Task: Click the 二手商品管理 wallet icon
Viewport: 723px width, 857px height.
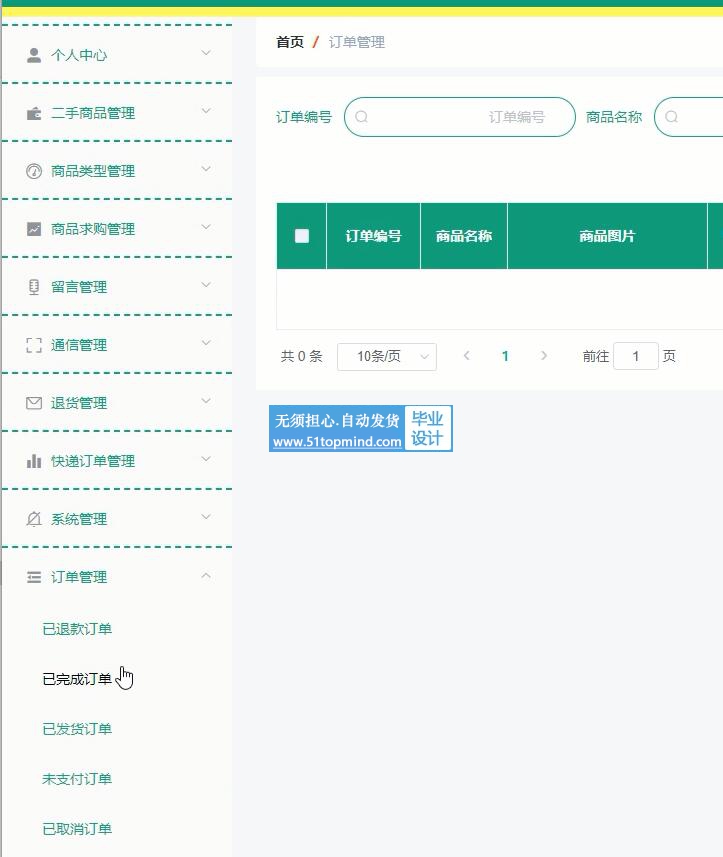Action: [34, 113]
